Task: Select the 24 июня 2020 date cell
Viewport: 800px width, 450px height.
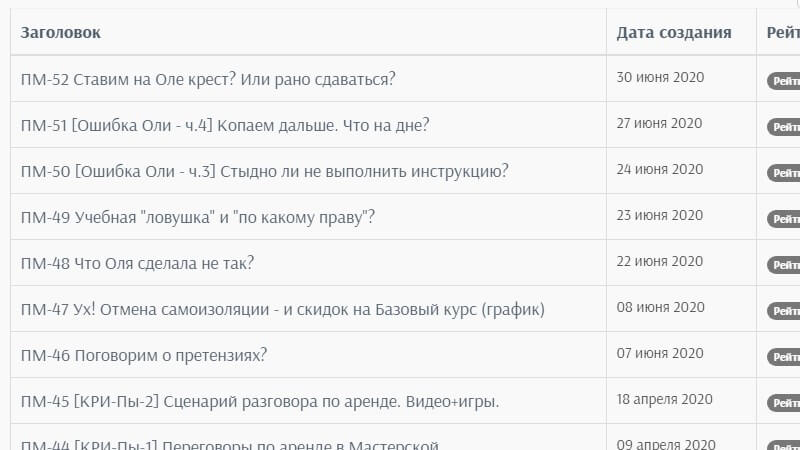Action: click(660, 169)
